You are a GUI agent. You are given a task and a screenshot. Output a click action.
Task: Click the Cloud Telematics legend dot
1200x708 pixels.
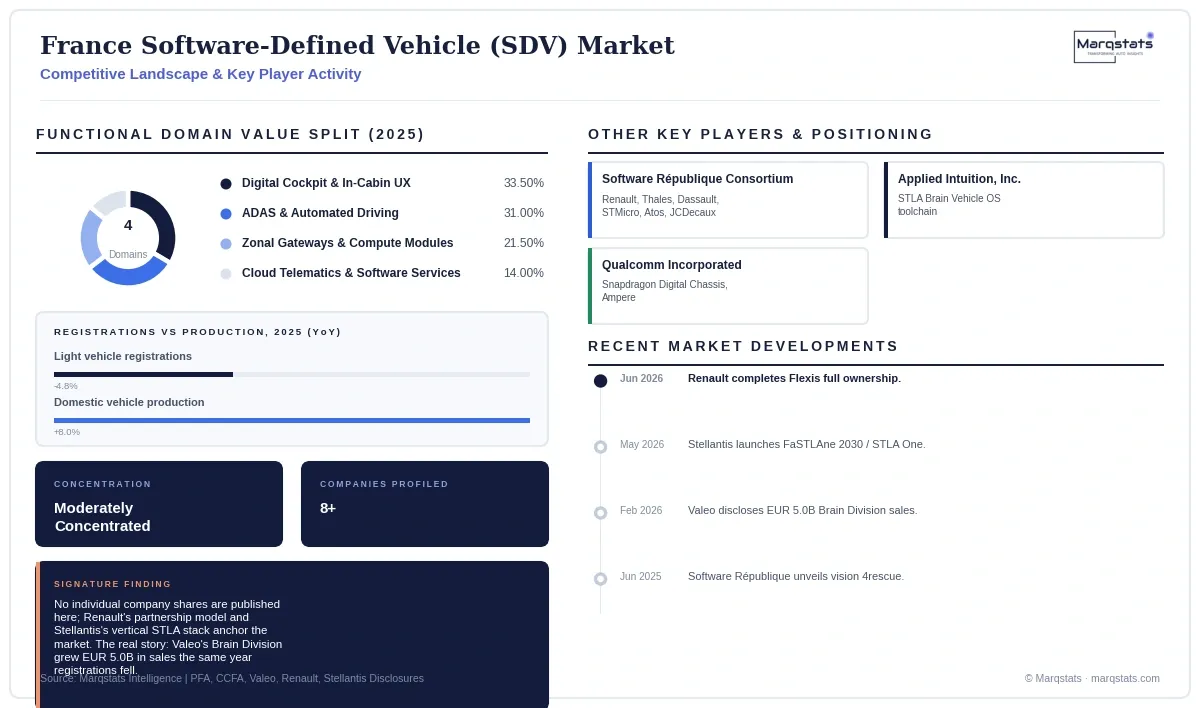226,274
